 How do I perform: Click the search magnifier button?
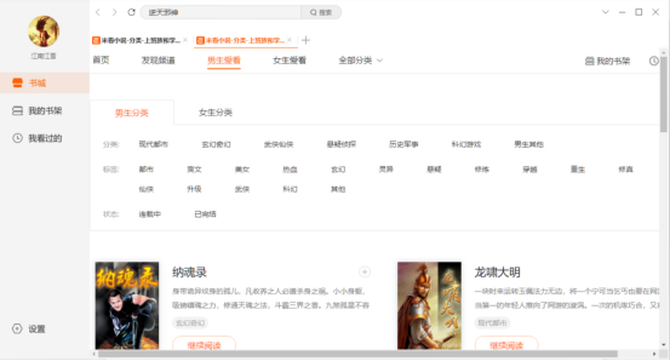point(321,12)
